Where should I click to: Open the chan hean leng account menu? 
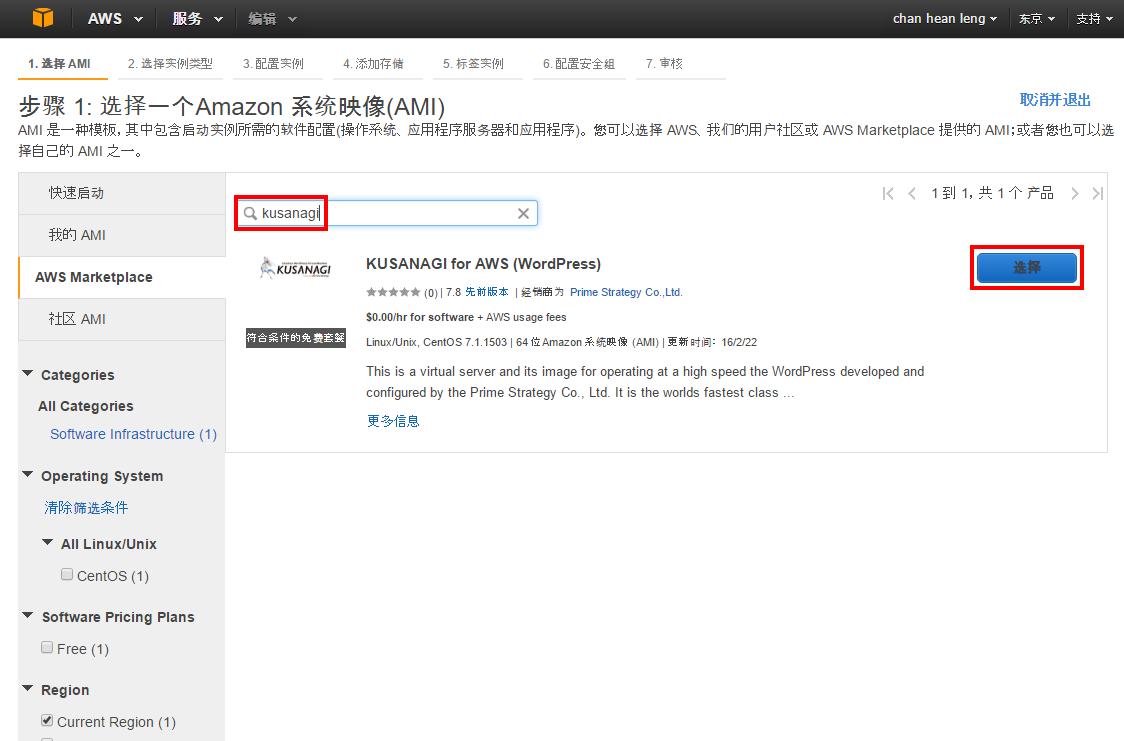(x=945, y=19)
